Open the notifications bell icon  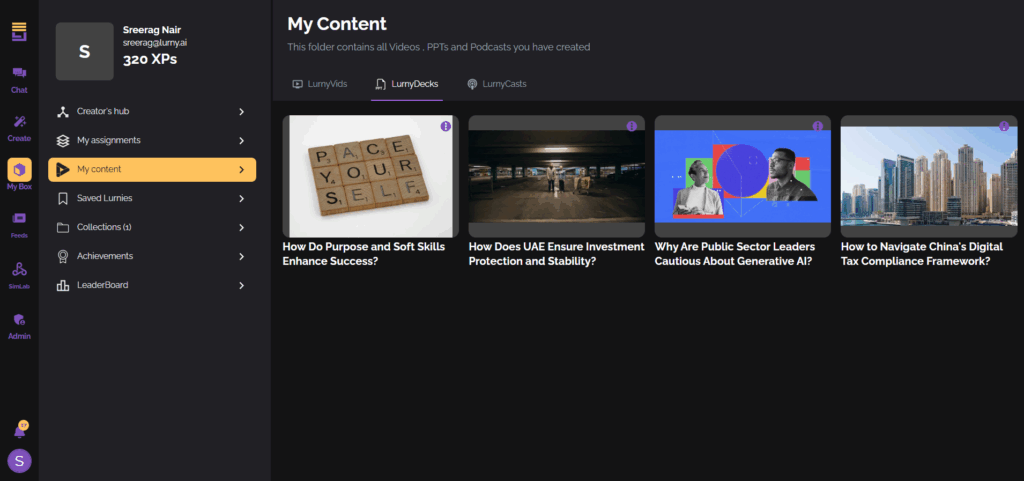[x=19, y=431]
